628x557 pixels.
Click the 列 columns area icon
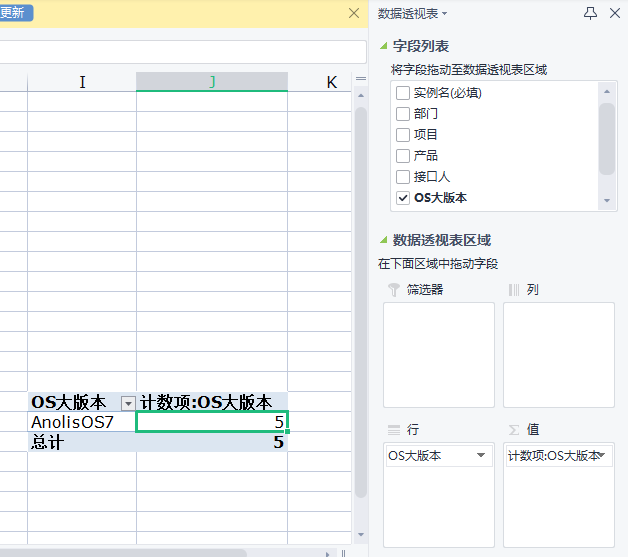(514, 290)
